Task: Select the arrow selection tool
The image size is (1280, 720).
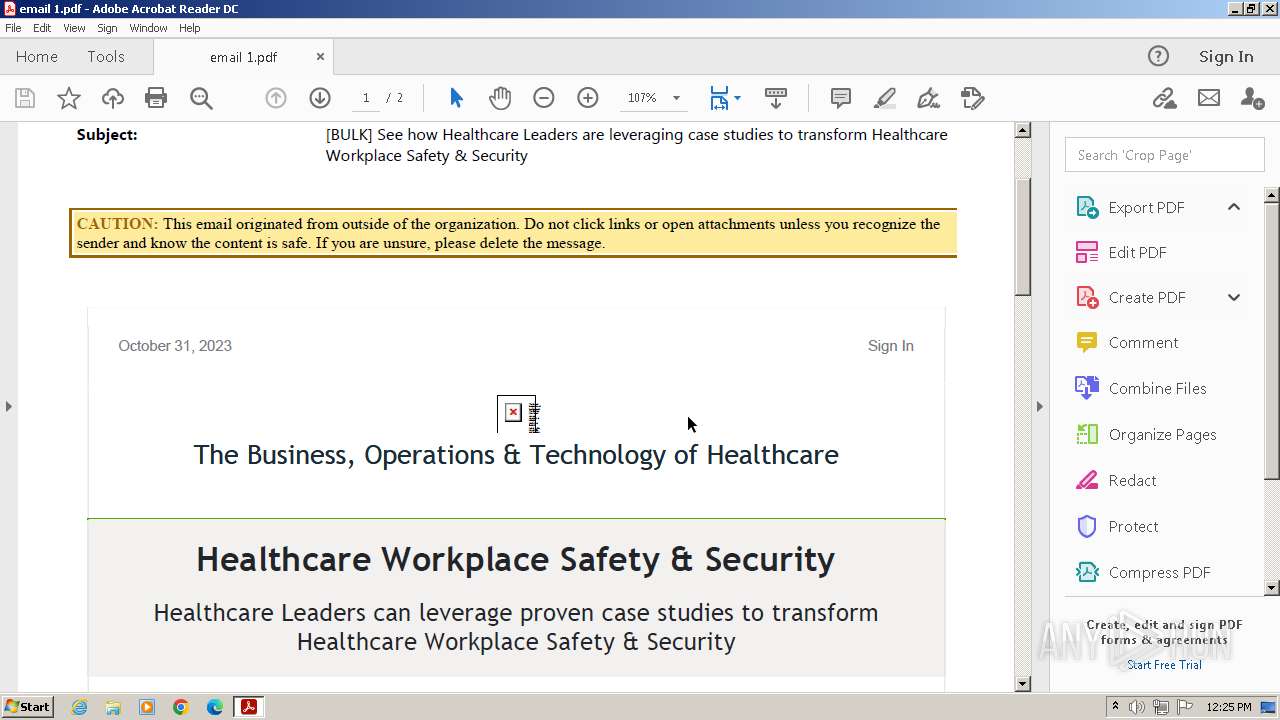Action: (x=456, y=98)
